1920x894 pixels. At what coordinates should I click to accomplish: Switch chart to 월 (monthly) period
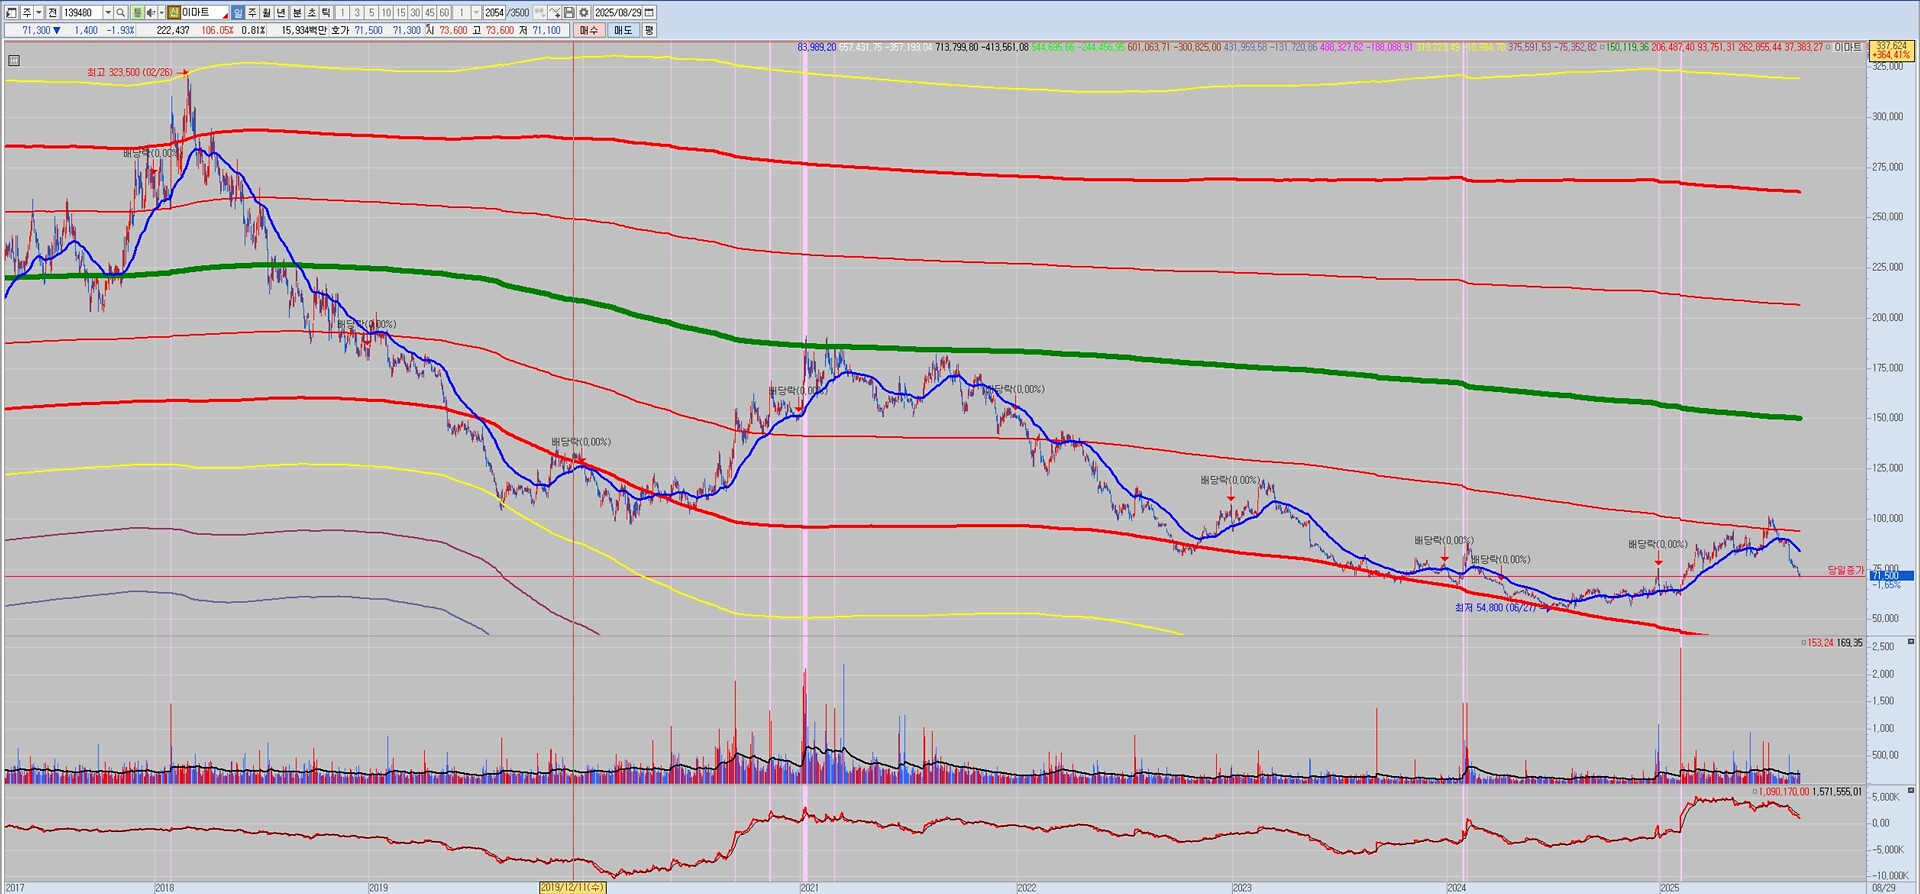267,13
